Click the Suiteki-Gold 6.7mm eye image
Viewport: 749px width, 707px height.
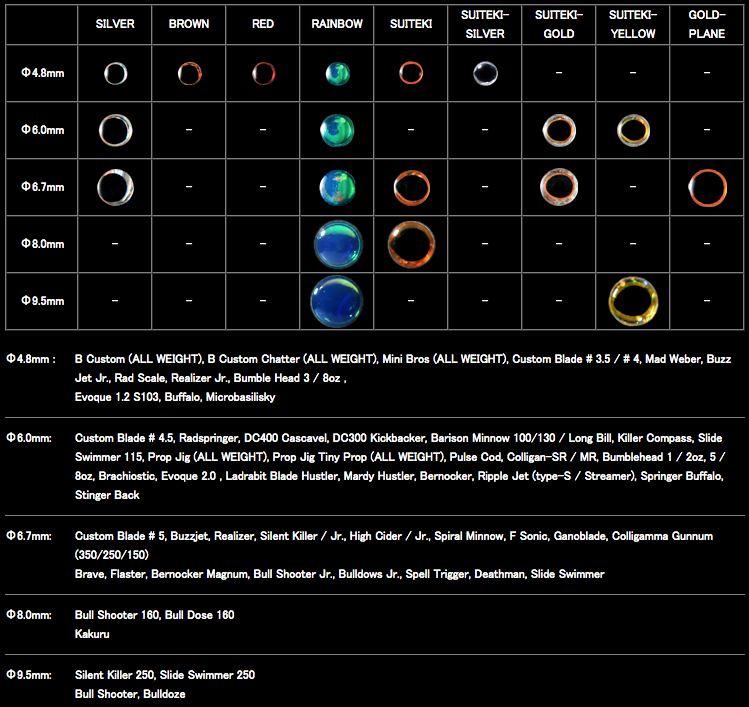click(559, 187)
